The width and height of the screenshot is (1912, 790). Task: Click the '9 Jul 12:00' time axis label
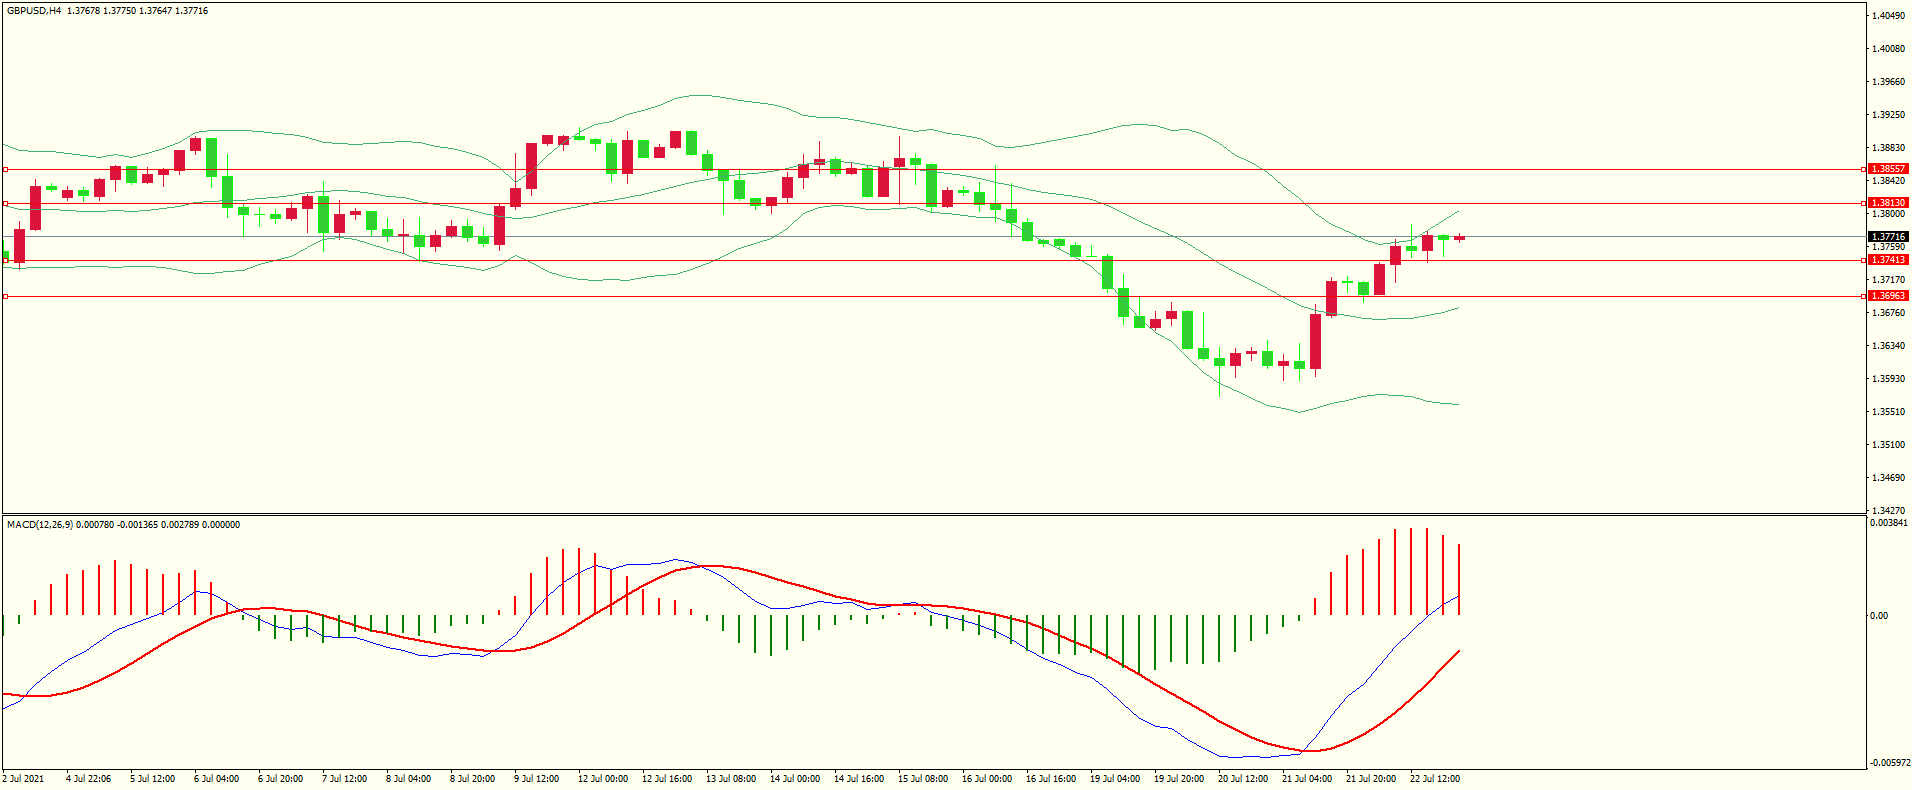(537, 779)
